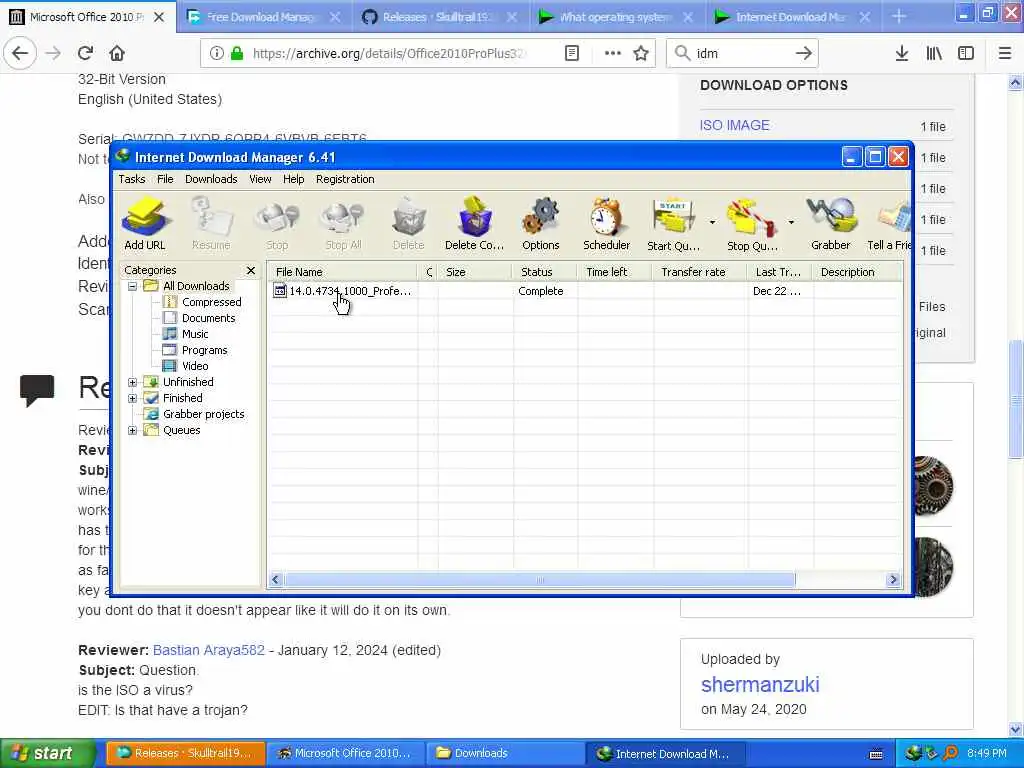Click the download list horizontal scrollbar
Viewport: 1024px width, 768px height.
539,580
